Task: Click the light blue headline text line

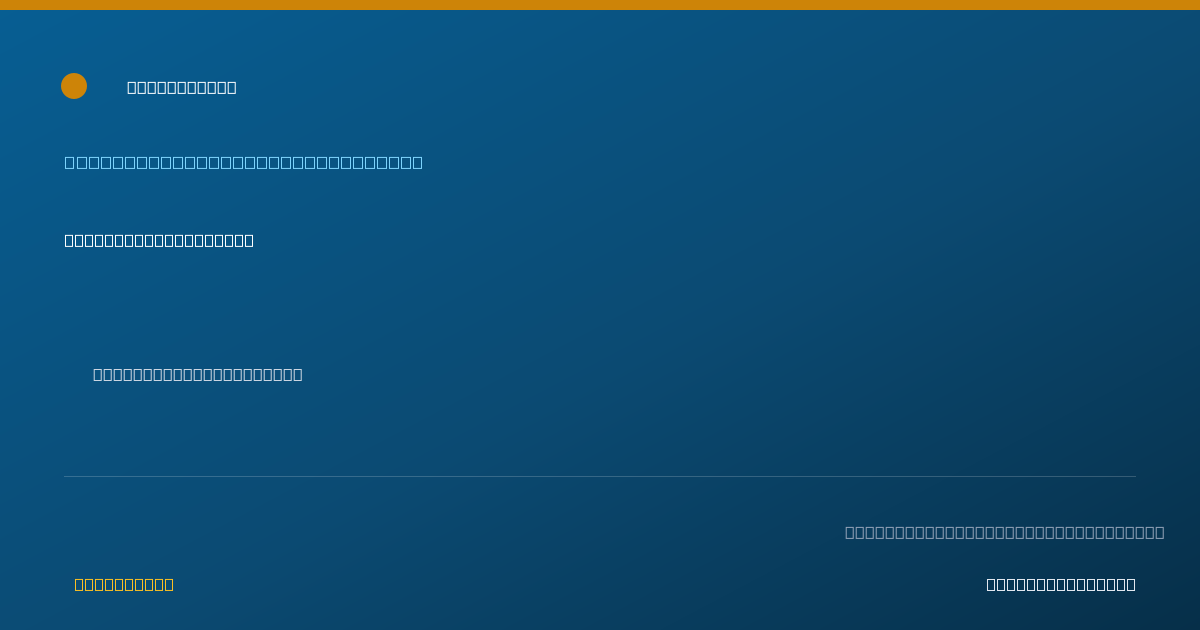Action: click(x=244, y=162)
